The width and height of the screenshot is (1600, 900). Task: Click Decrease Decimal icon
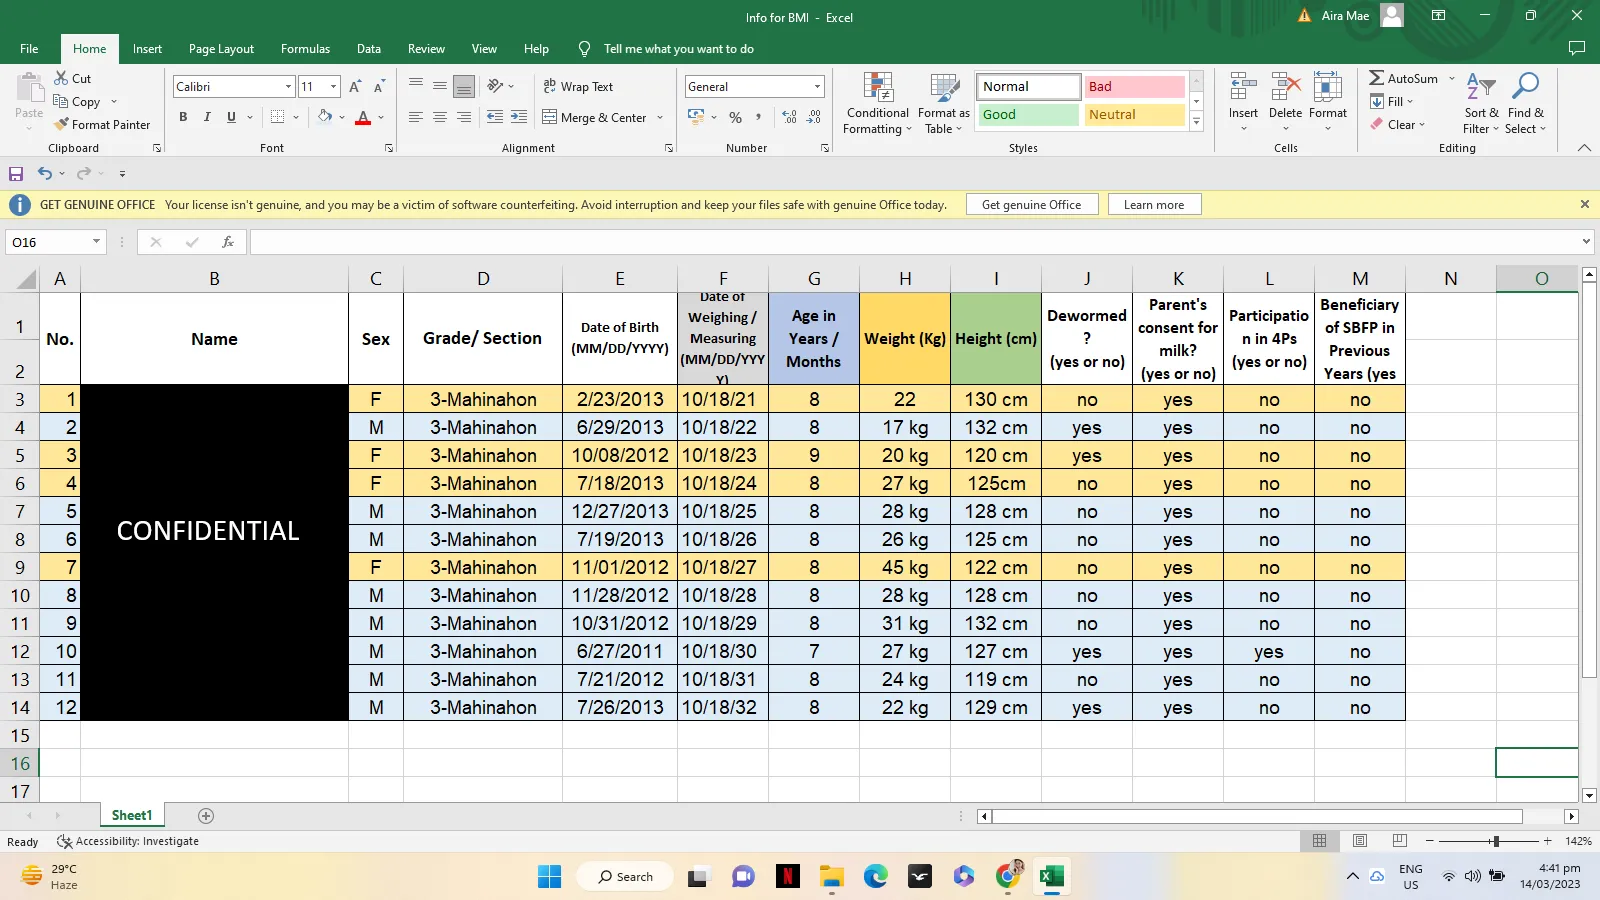click(814, 117)
